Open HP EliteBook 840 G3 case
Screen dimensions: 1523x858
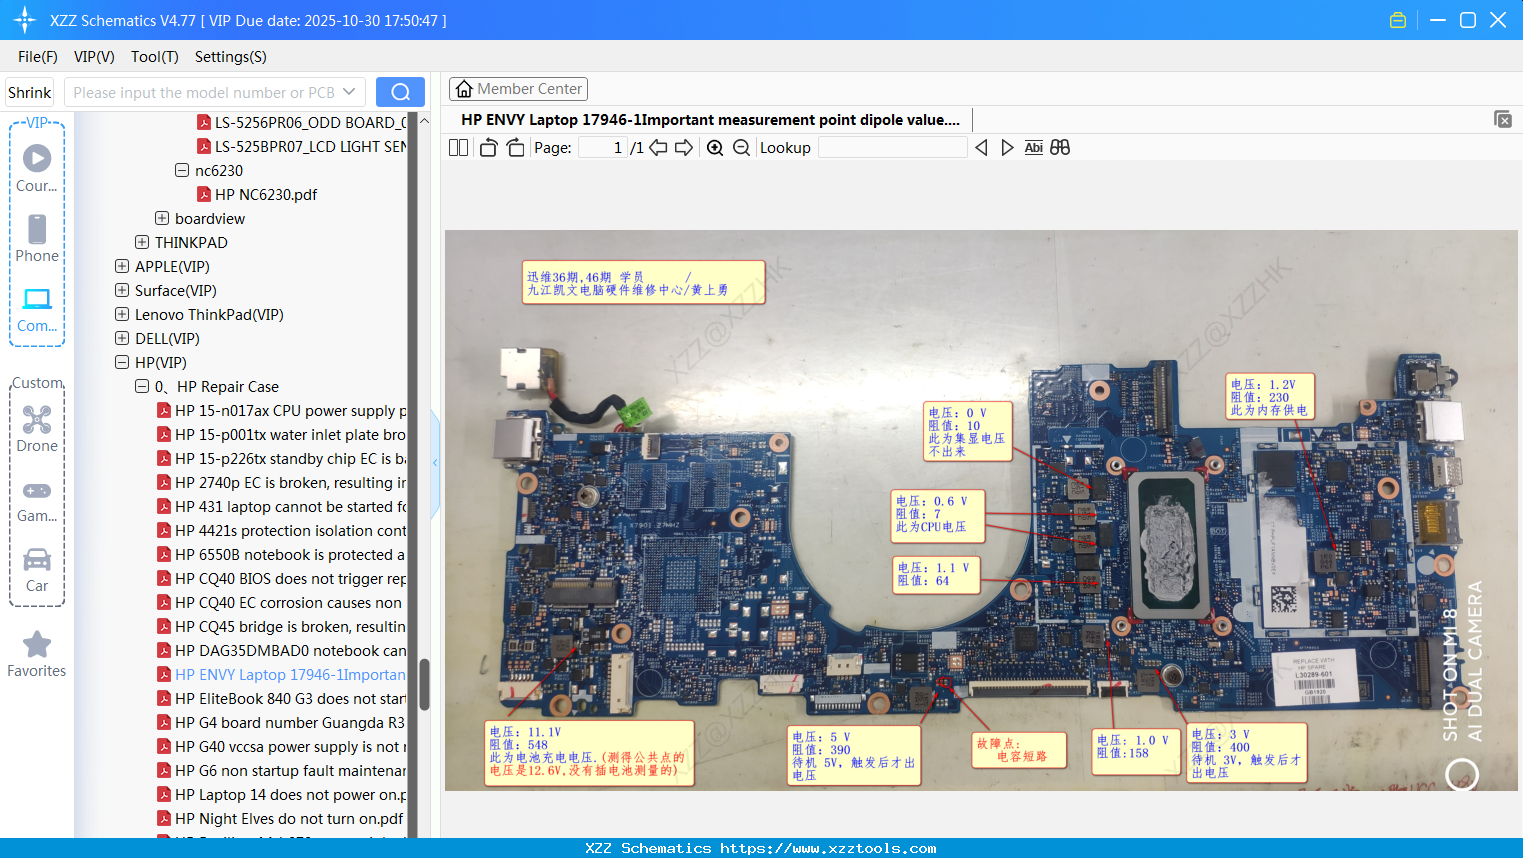coord(281,698)
